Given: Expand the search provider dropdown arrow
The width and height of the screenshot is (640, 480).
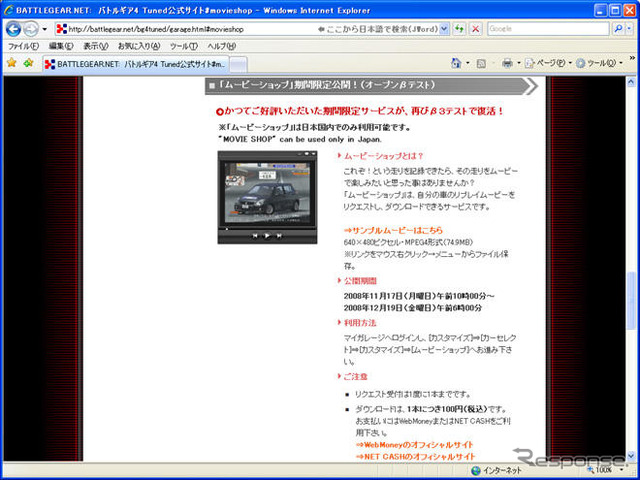Looking at the screenshot, I should 629,29.
